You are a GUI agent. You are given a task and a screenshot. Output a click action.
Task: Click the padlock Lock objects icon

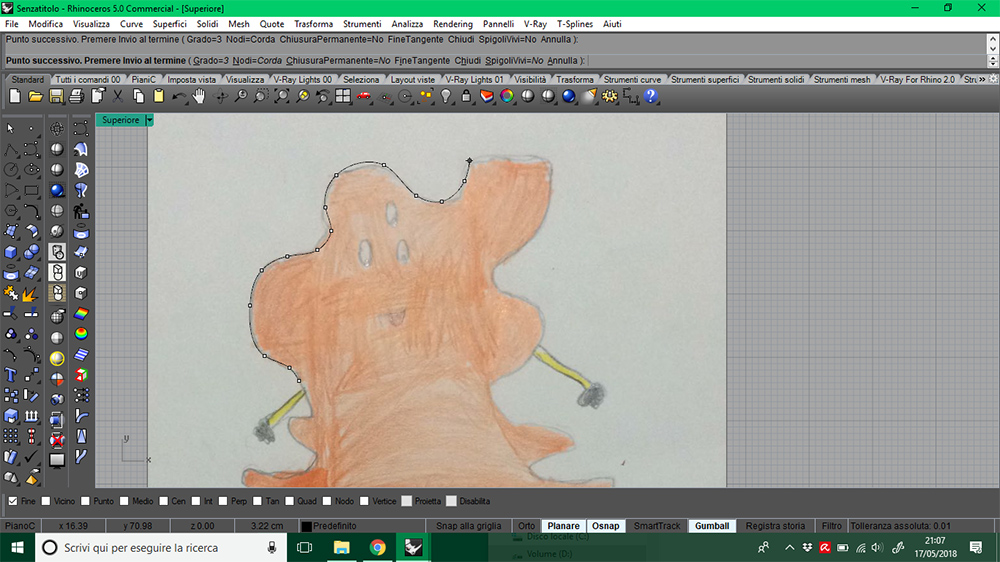tap(466, 96)
